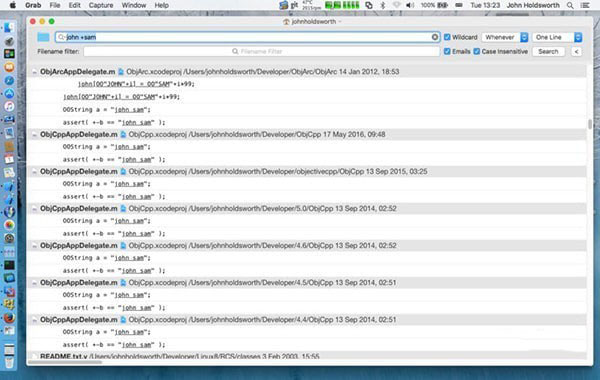
Task: Open Notification Center from the menu bar
Action: (585, 5)
